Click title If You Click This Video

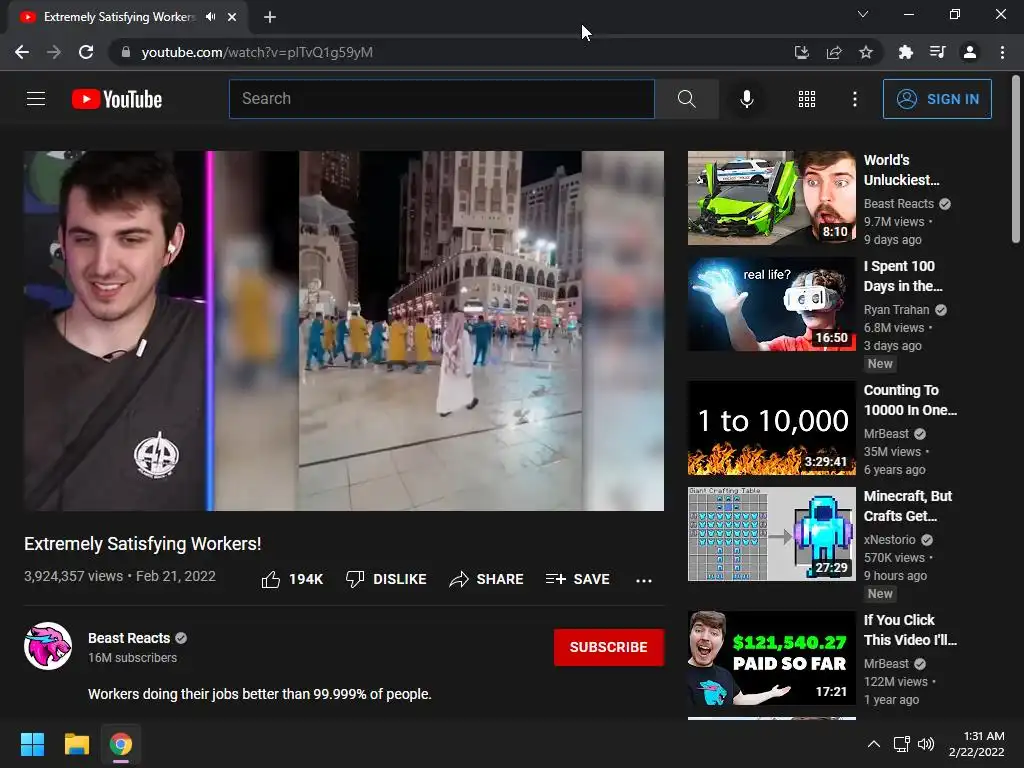point(910,630)
